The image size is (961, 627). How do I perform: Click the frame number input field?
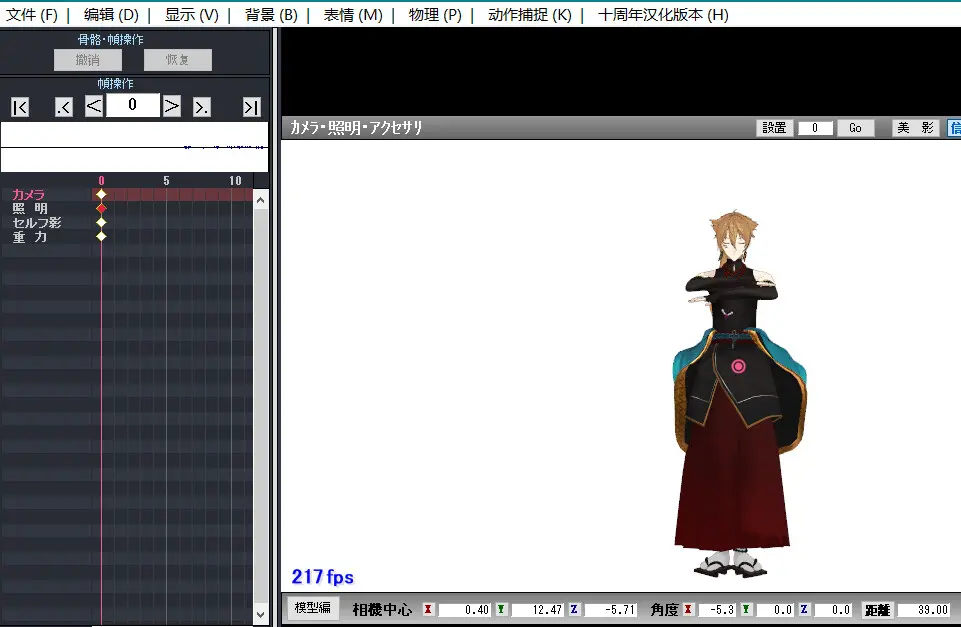pyautogui.click(x=132, y=105)
